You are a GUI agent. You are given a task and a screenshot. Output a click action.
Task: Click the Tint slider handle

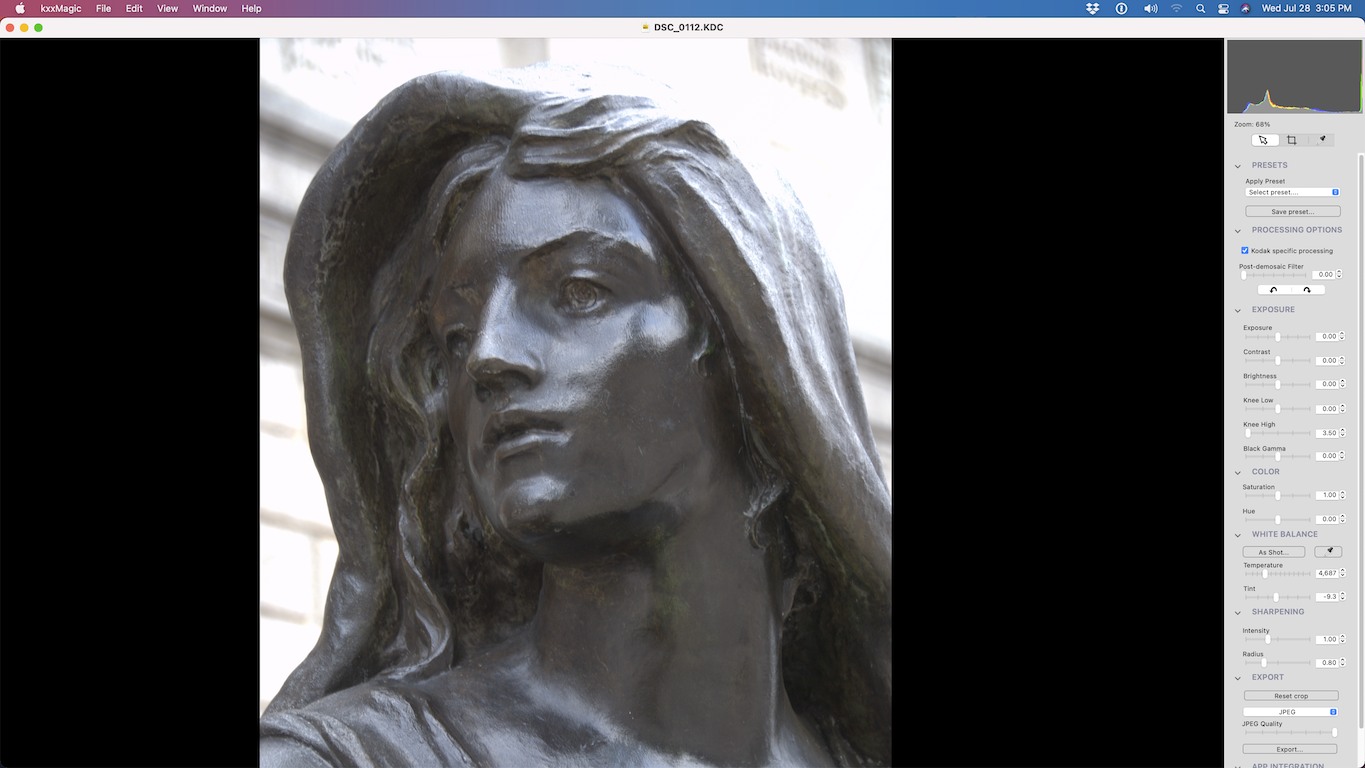click(1275, 597)
